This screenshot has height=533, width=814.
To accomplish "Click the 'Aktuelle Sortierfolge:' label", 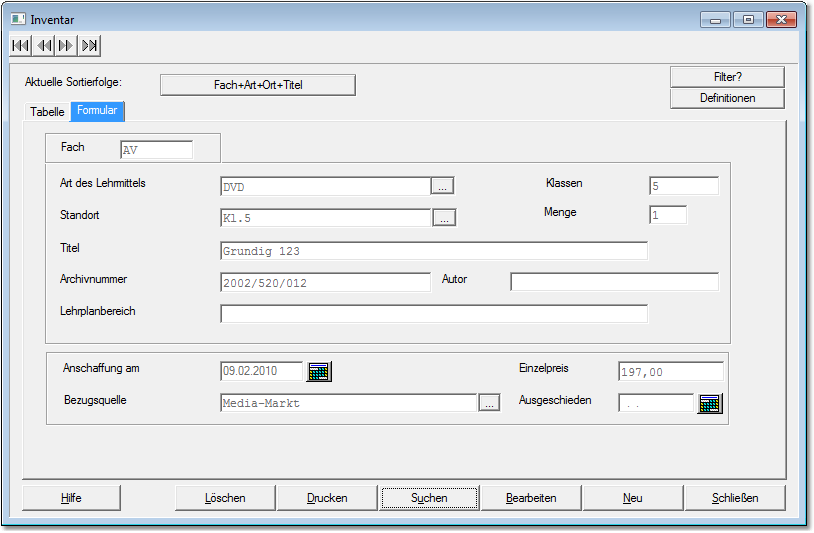I will [73, 82].
